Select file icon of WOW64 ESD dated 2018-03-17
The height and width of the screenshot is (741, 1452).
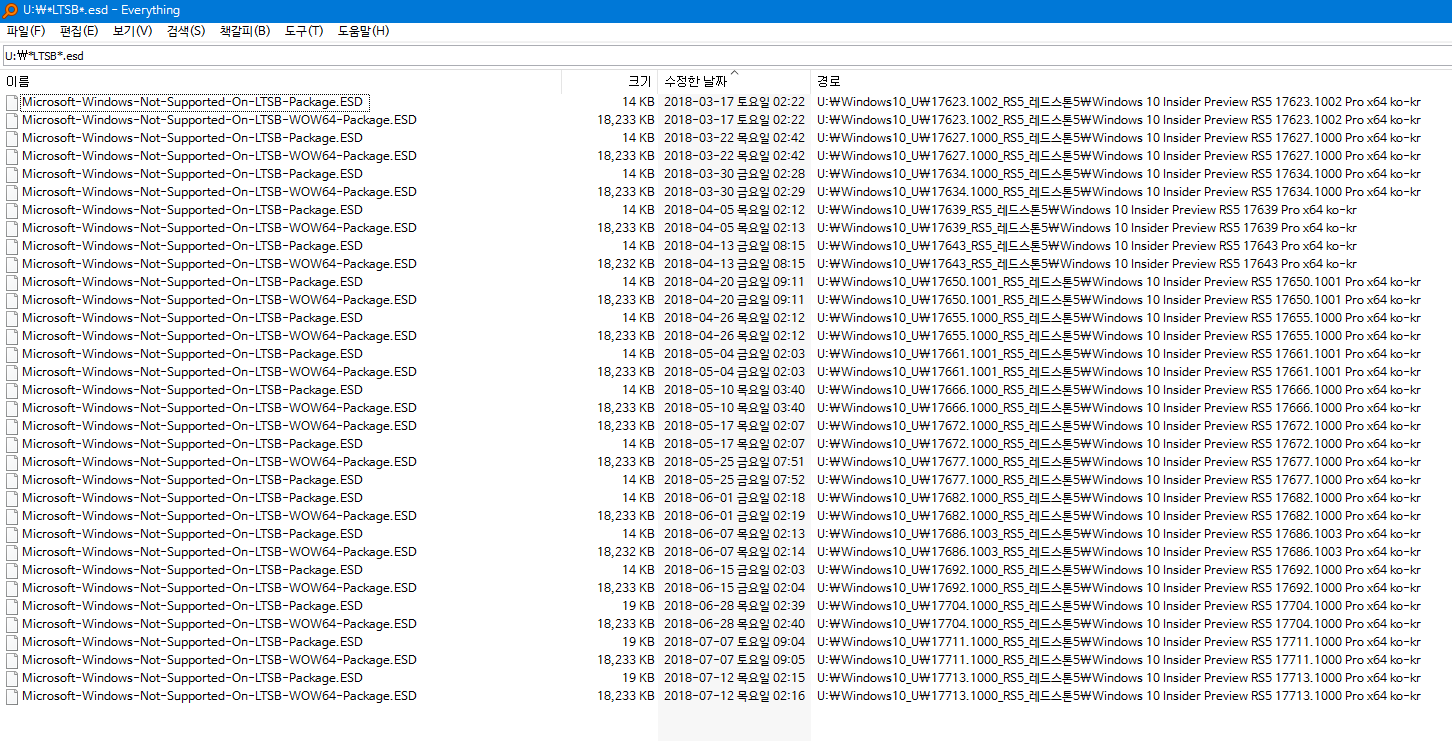point(12,120)
